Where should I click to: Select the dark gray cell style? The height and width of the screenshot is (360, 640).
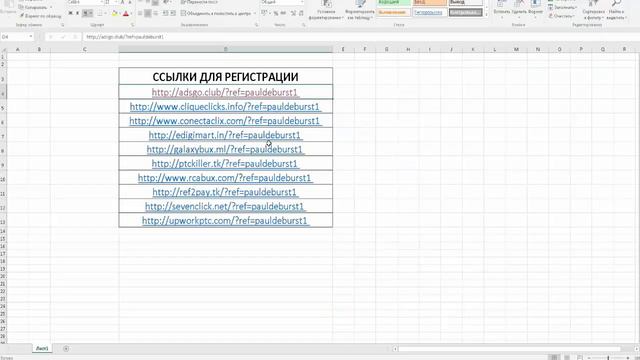466,13
